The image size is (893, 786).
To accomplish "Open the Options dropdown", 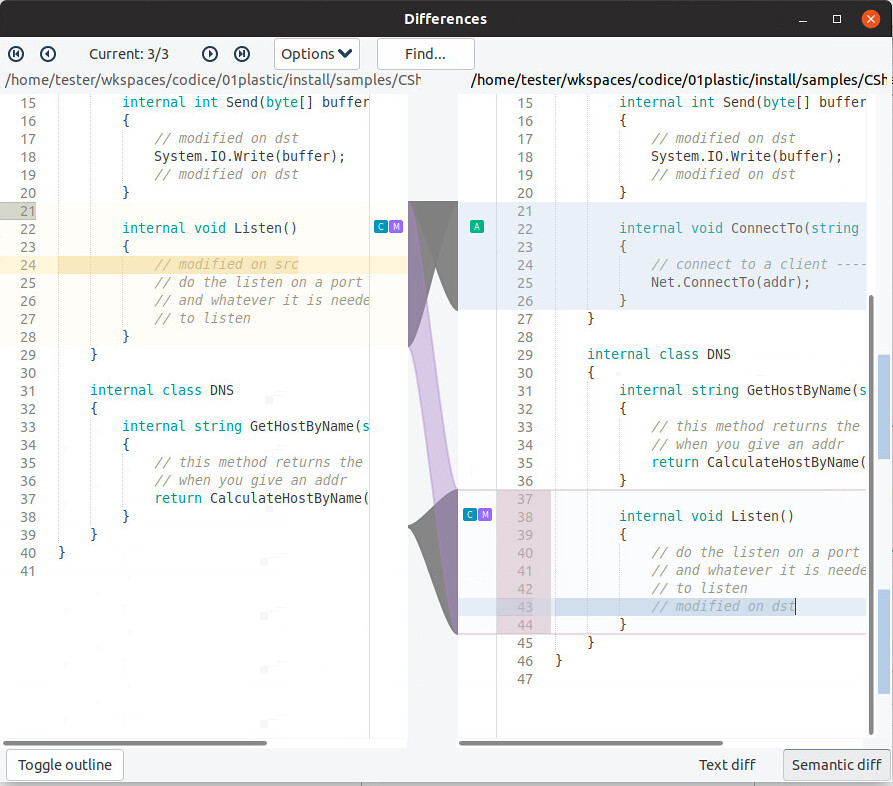I will pyautogui.click(x=316, y=54).
